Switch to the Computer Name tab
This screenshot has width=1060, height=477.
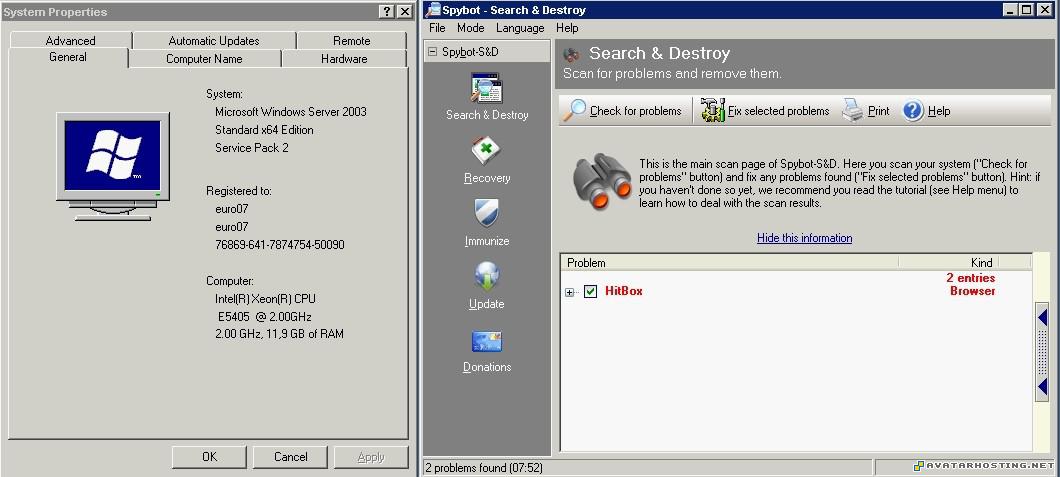tap(204, 59)
